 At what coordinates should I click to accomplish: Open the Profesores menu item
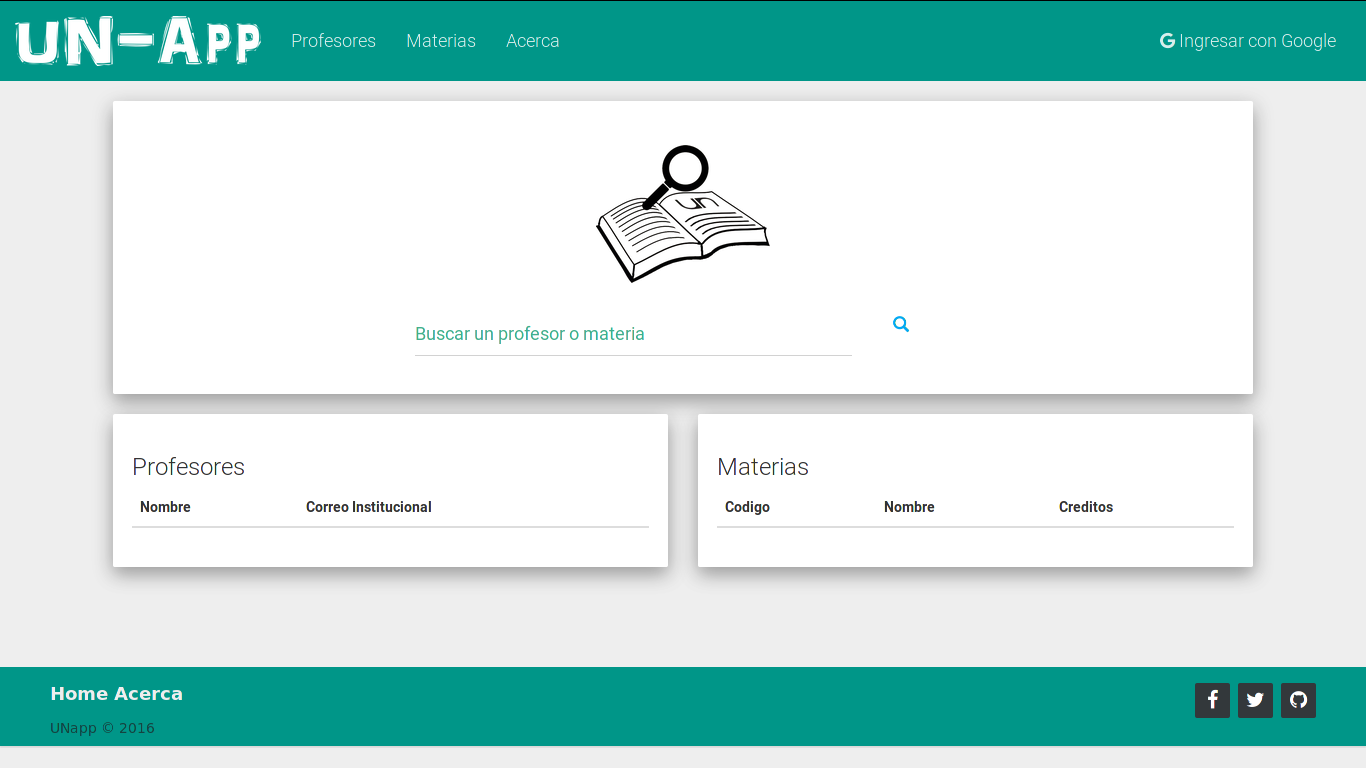point(333,41)
